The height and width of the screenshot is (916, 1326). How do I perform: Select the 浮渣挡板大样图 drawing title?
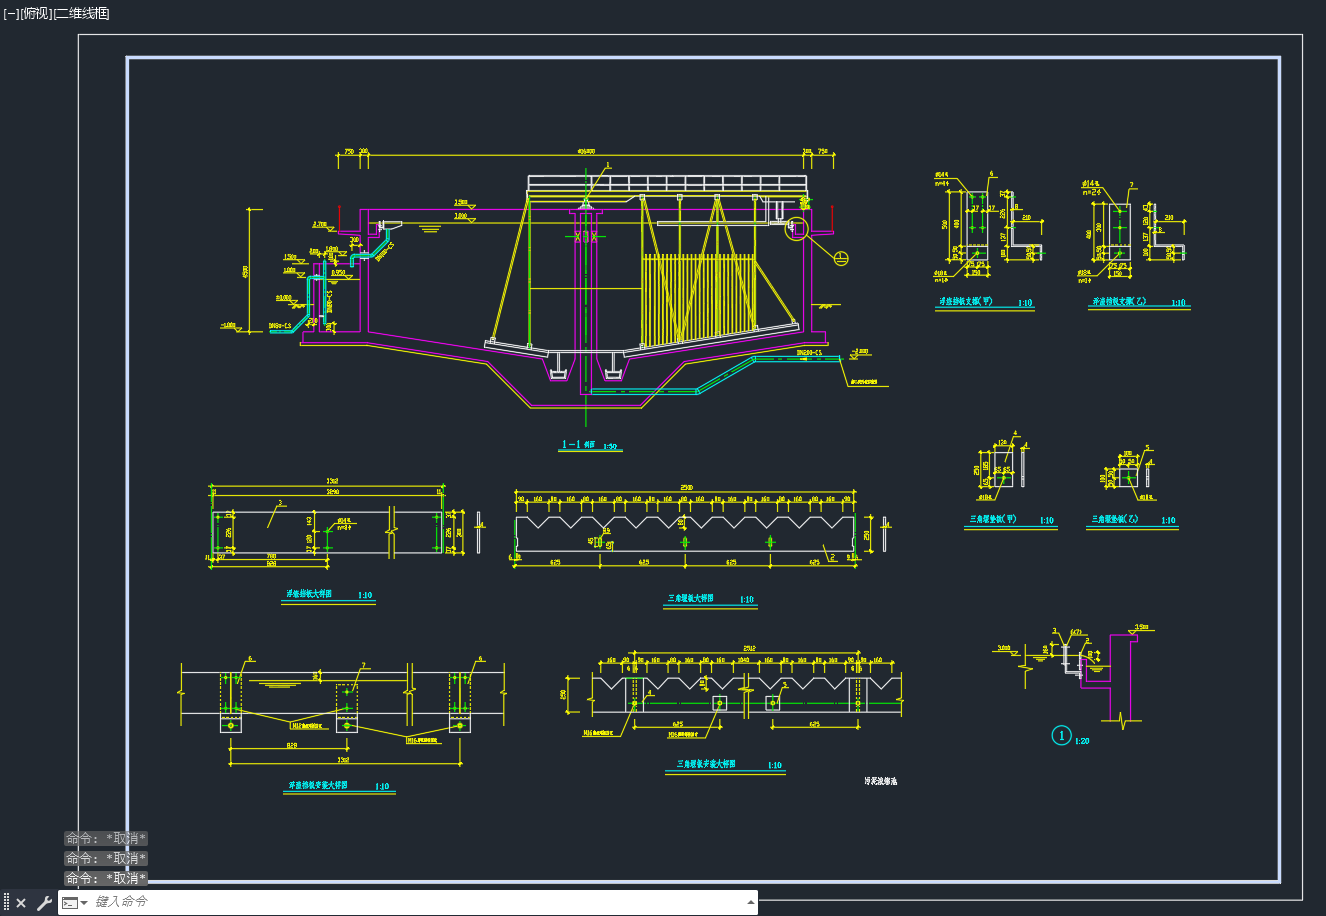click(309, 595)
